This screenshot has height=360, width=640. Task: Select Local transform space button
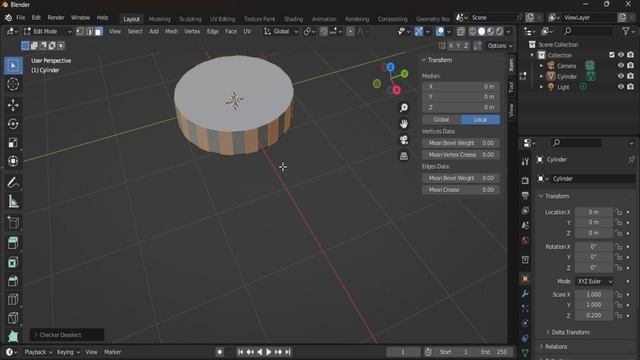click(x=480, y=120)
